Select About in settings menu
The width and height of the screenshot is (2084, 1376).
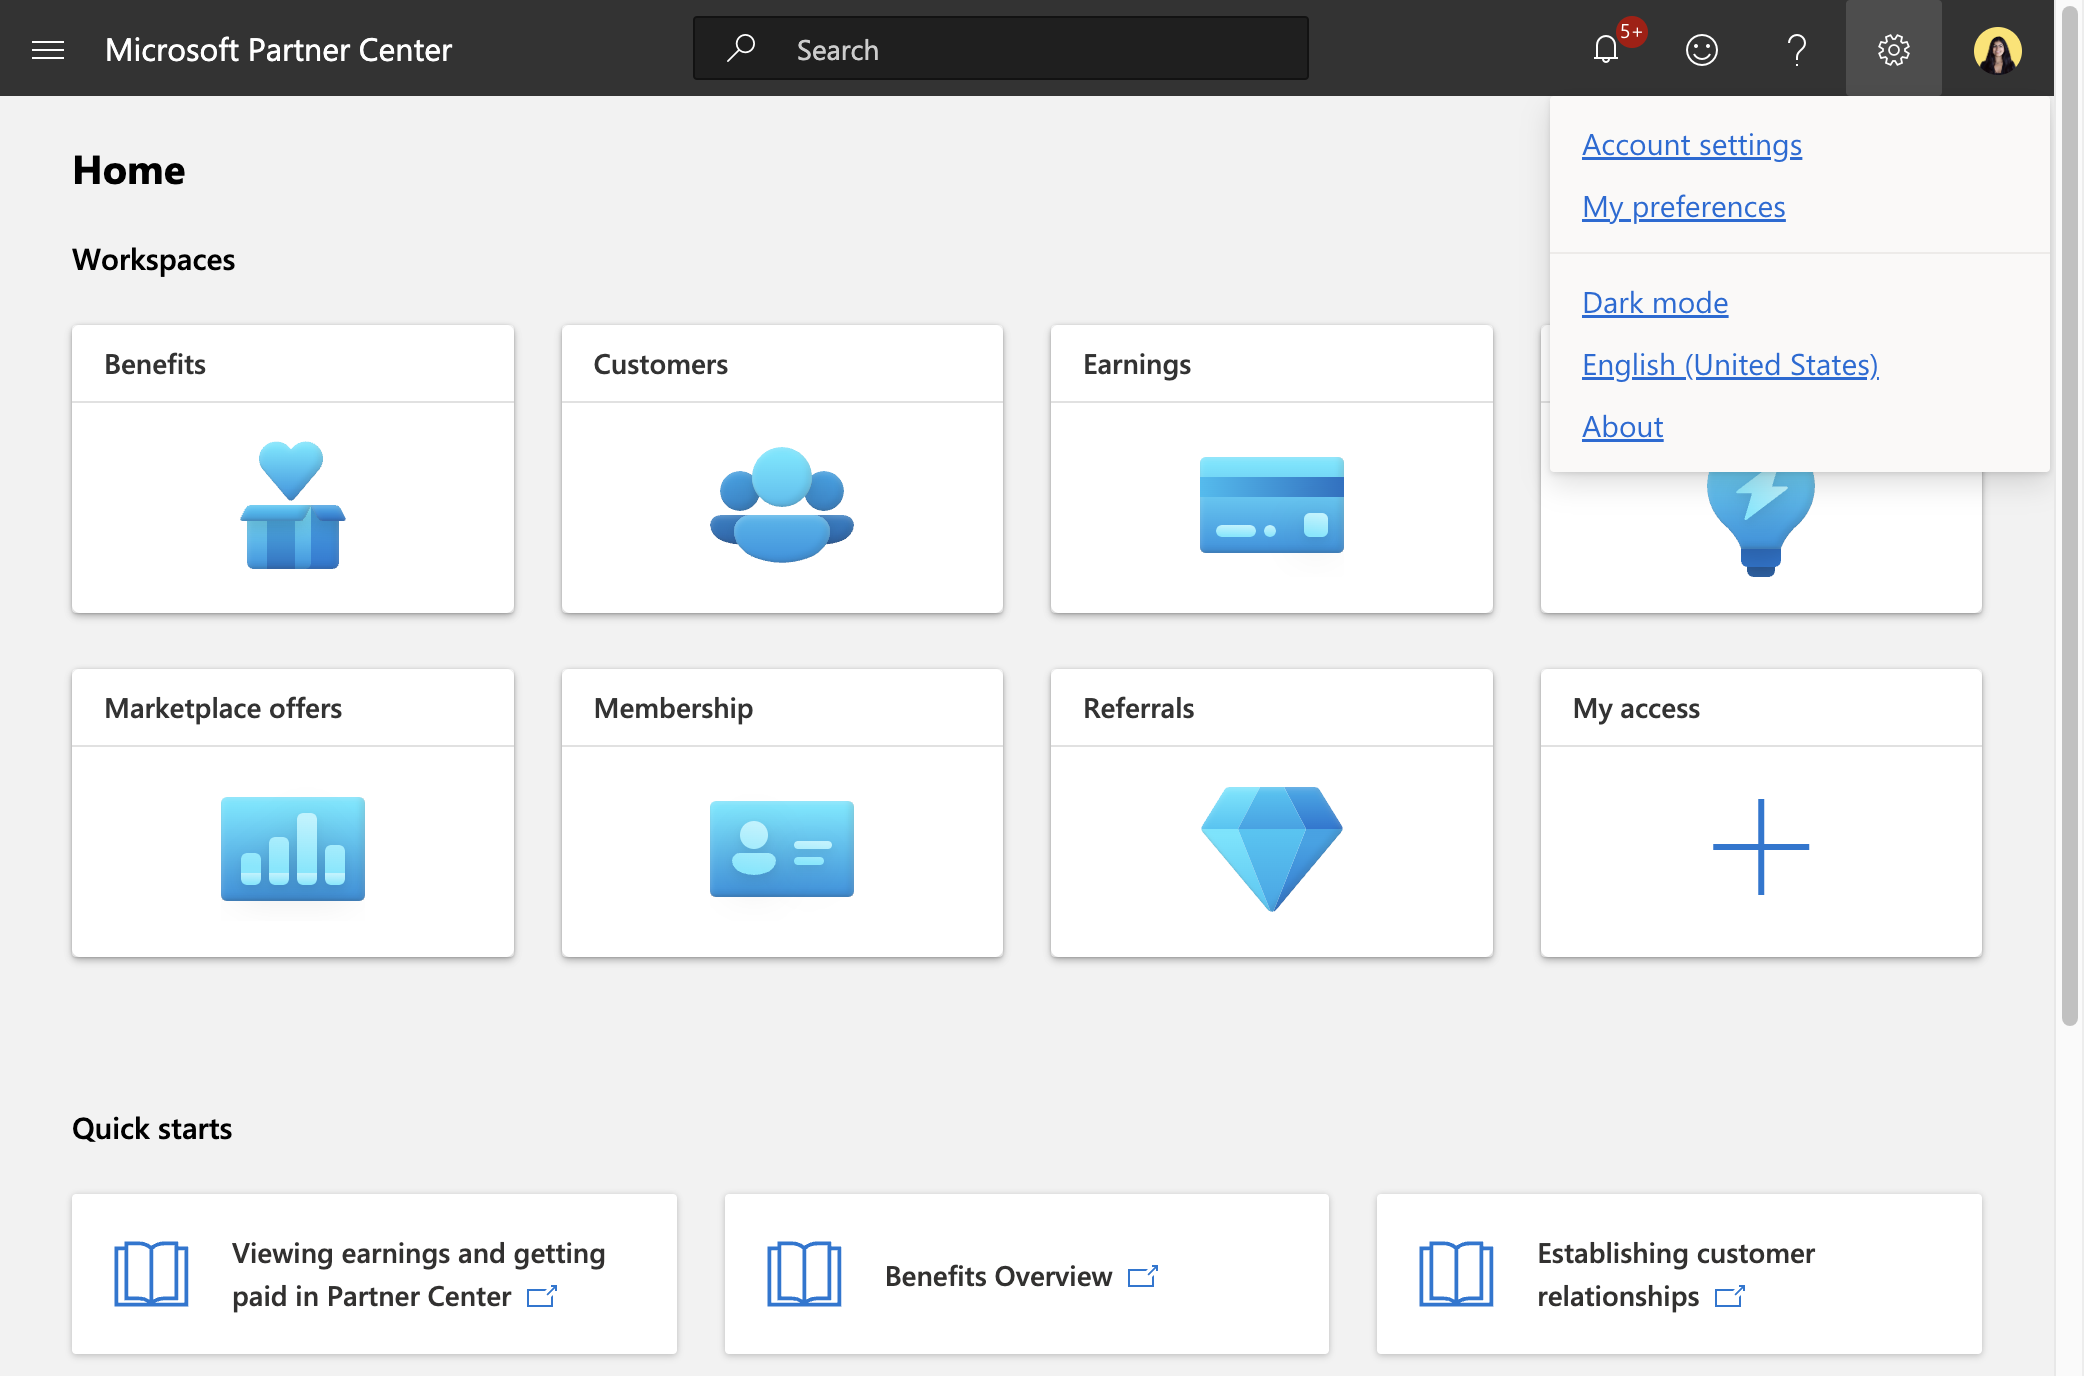1623,427
